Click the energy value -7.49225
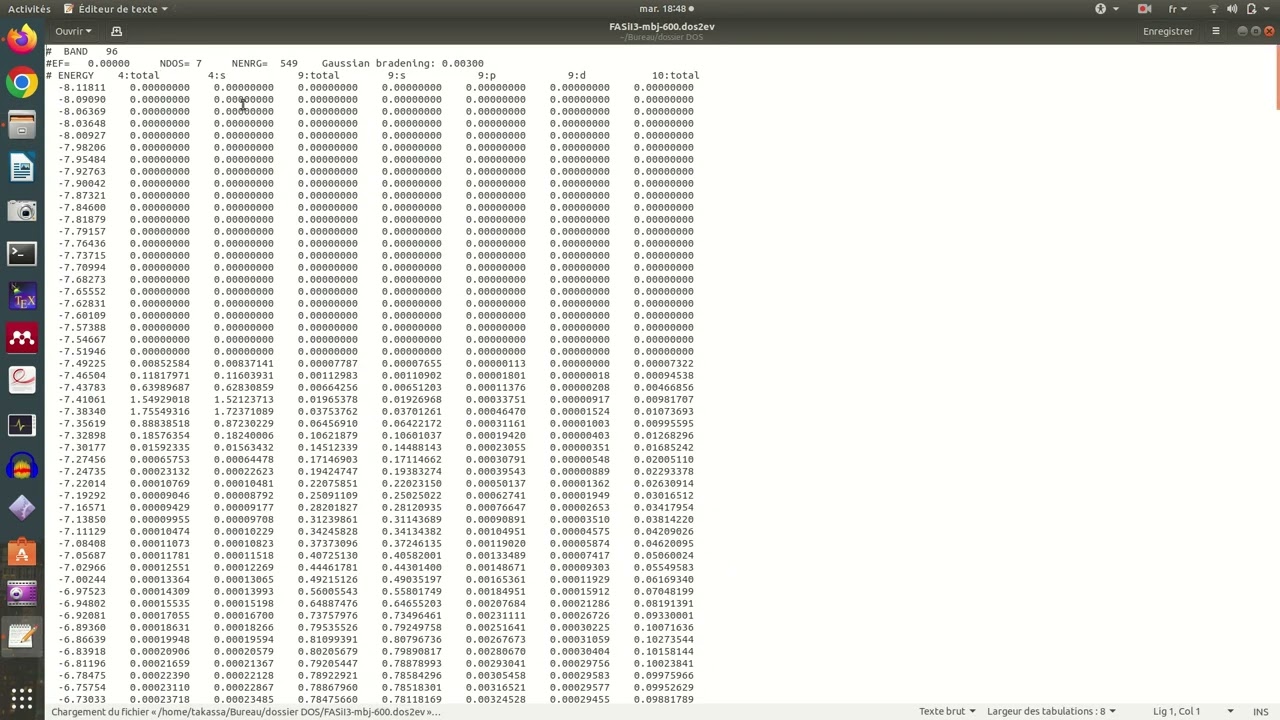This screenshot has height=720, width=1280. point(82,363)
